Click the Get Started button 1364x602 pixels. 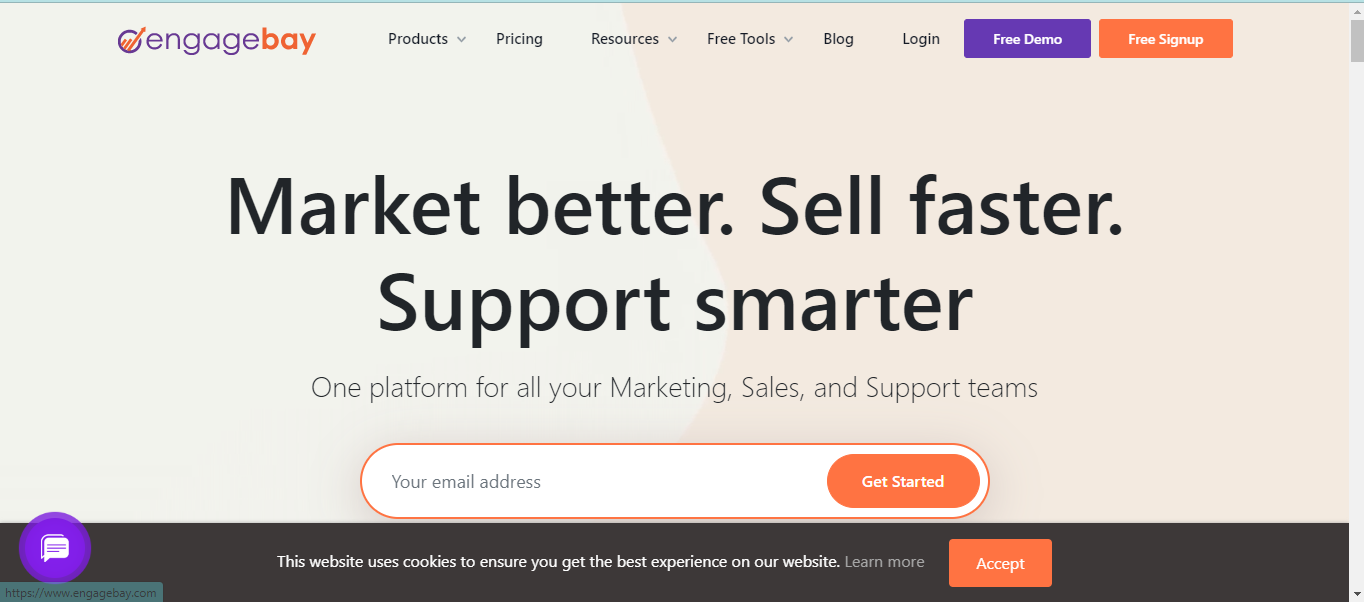point(903,481)
